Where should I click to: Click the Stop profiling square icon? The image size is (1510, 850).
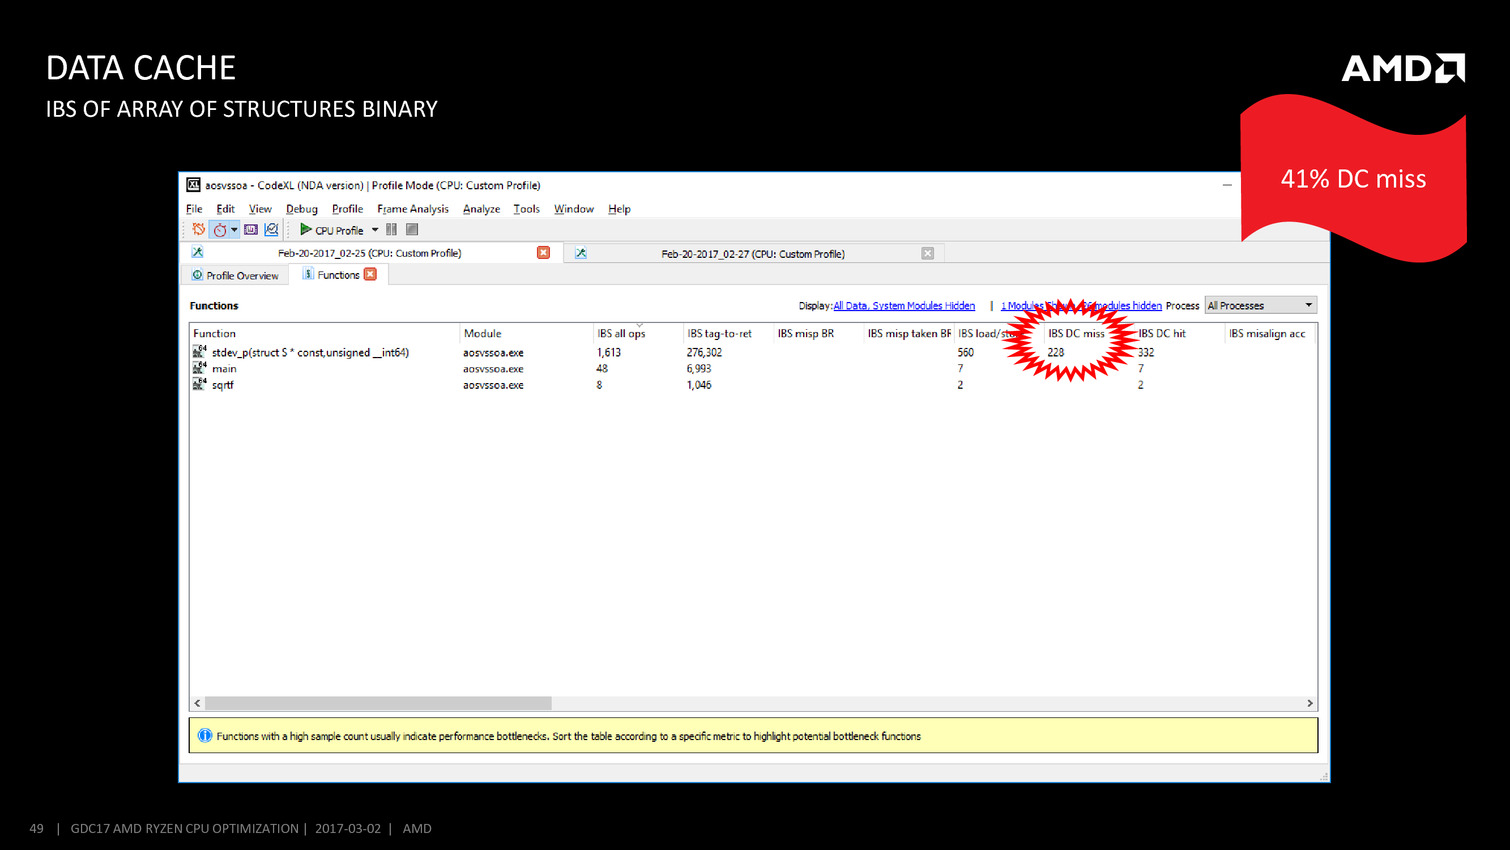[x=412, y=230]
